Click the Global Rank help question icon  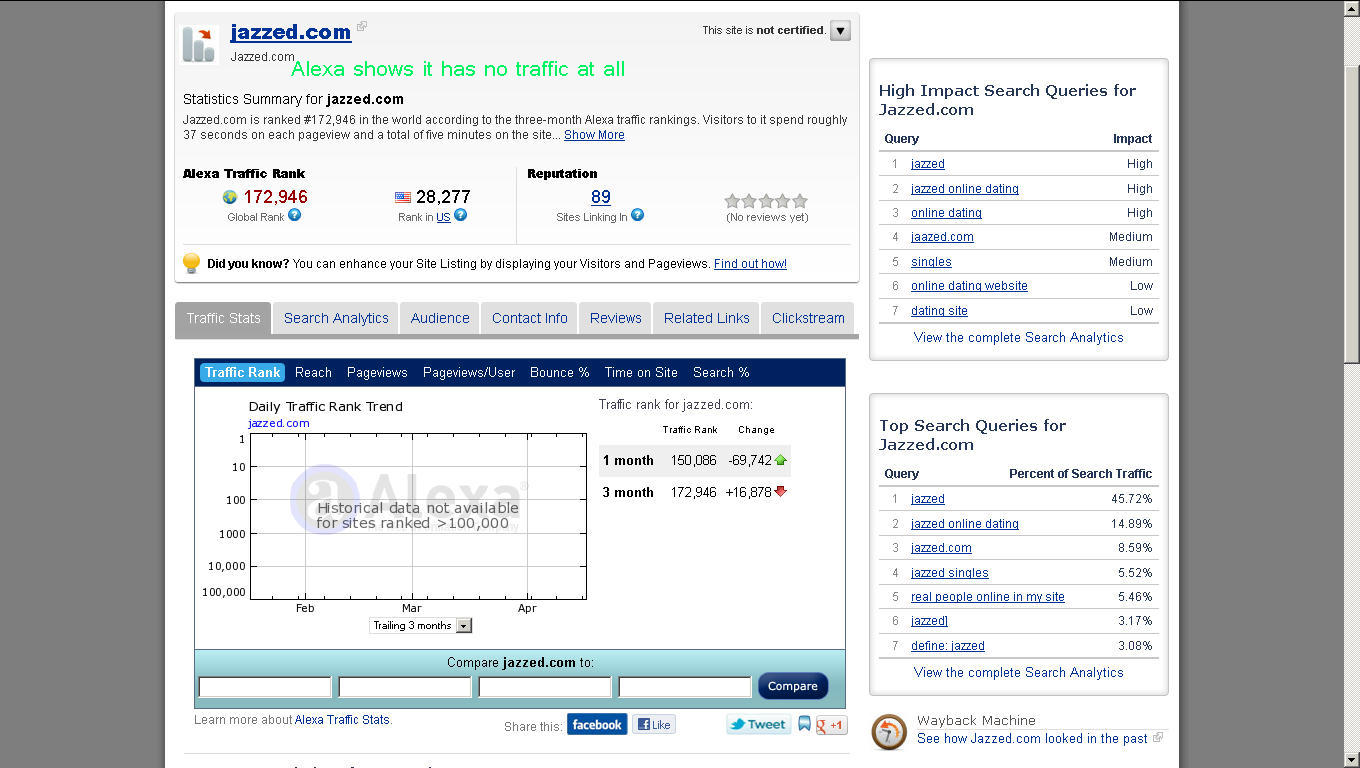tap(294, 215)
